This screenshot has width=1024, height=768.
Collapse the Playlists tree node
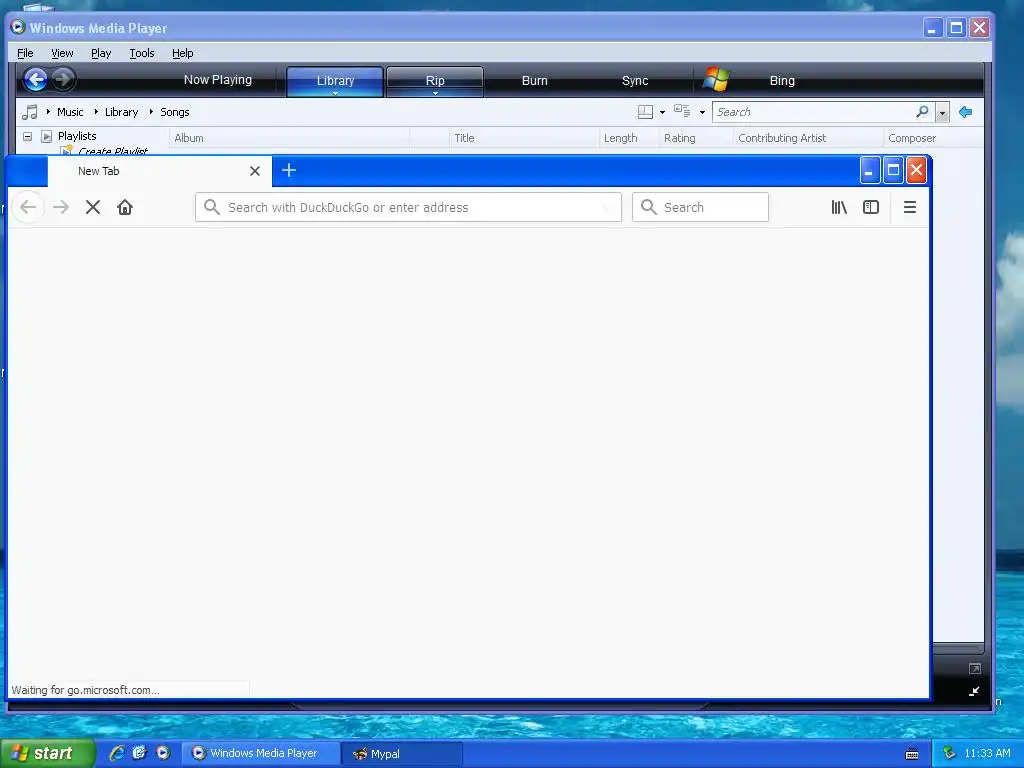pos(27,136)
